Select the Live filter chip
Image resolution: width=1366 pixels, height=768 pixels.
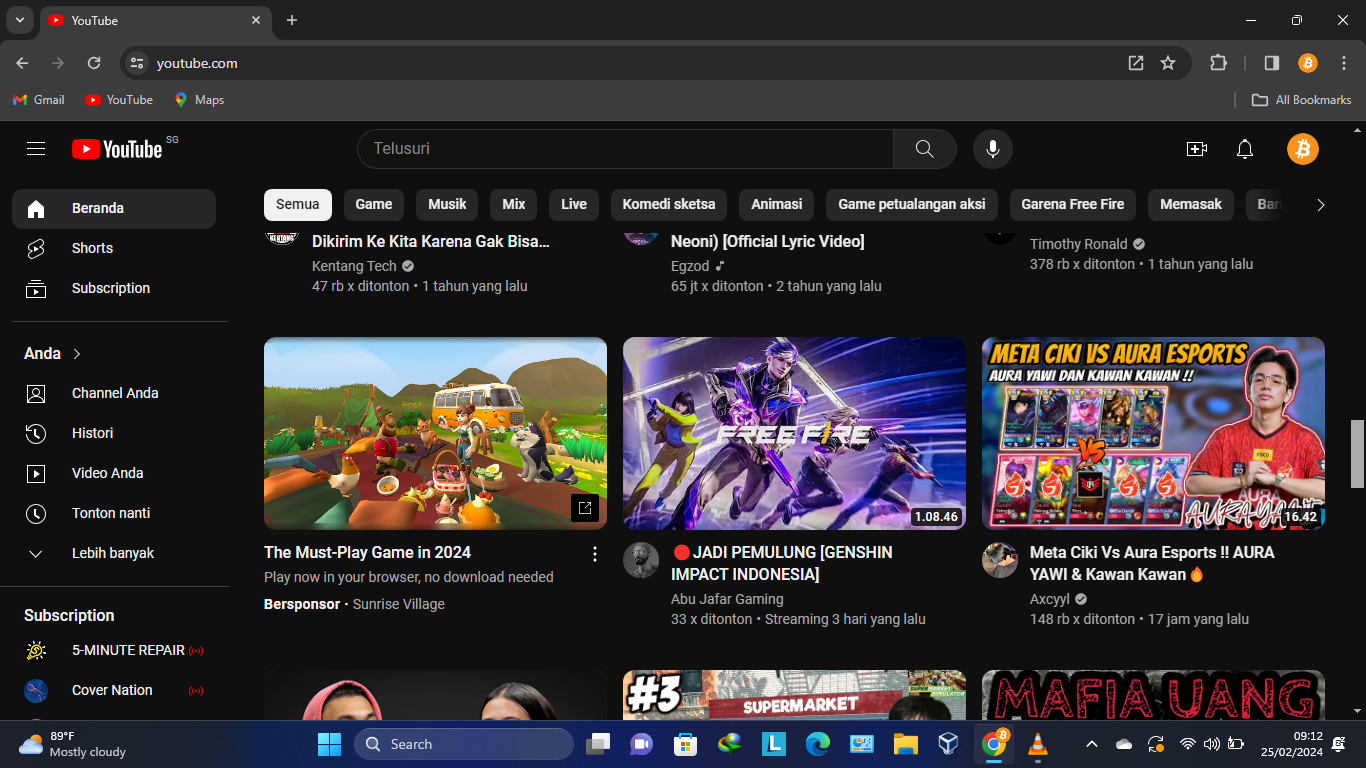pos(574,204)
